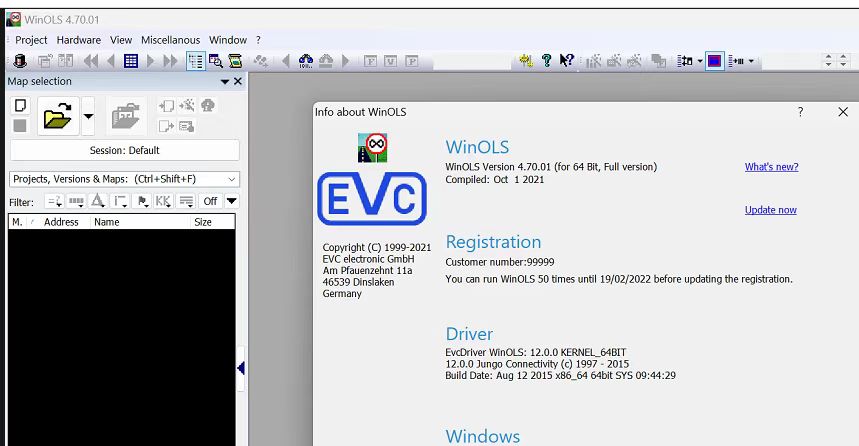Expand the black arrow after Off button
The height and width of the screenshot is (446, 859).
(232, 202)
